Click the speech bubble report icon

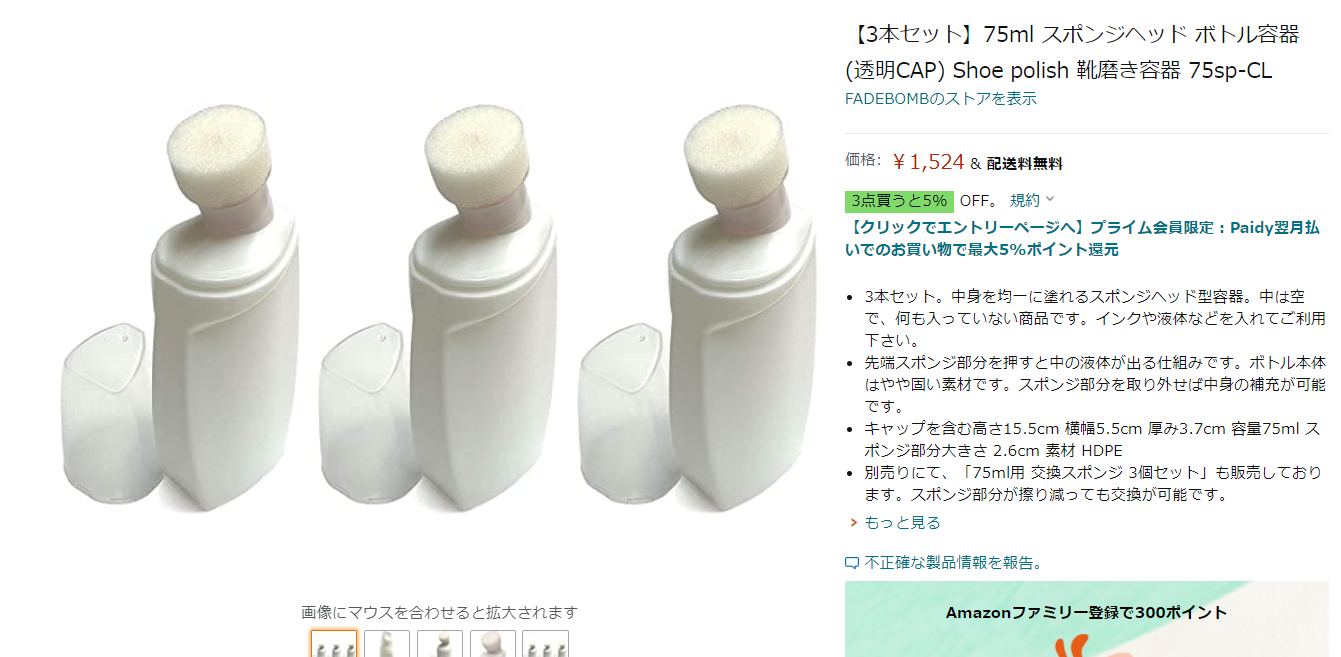pos(852,563)
